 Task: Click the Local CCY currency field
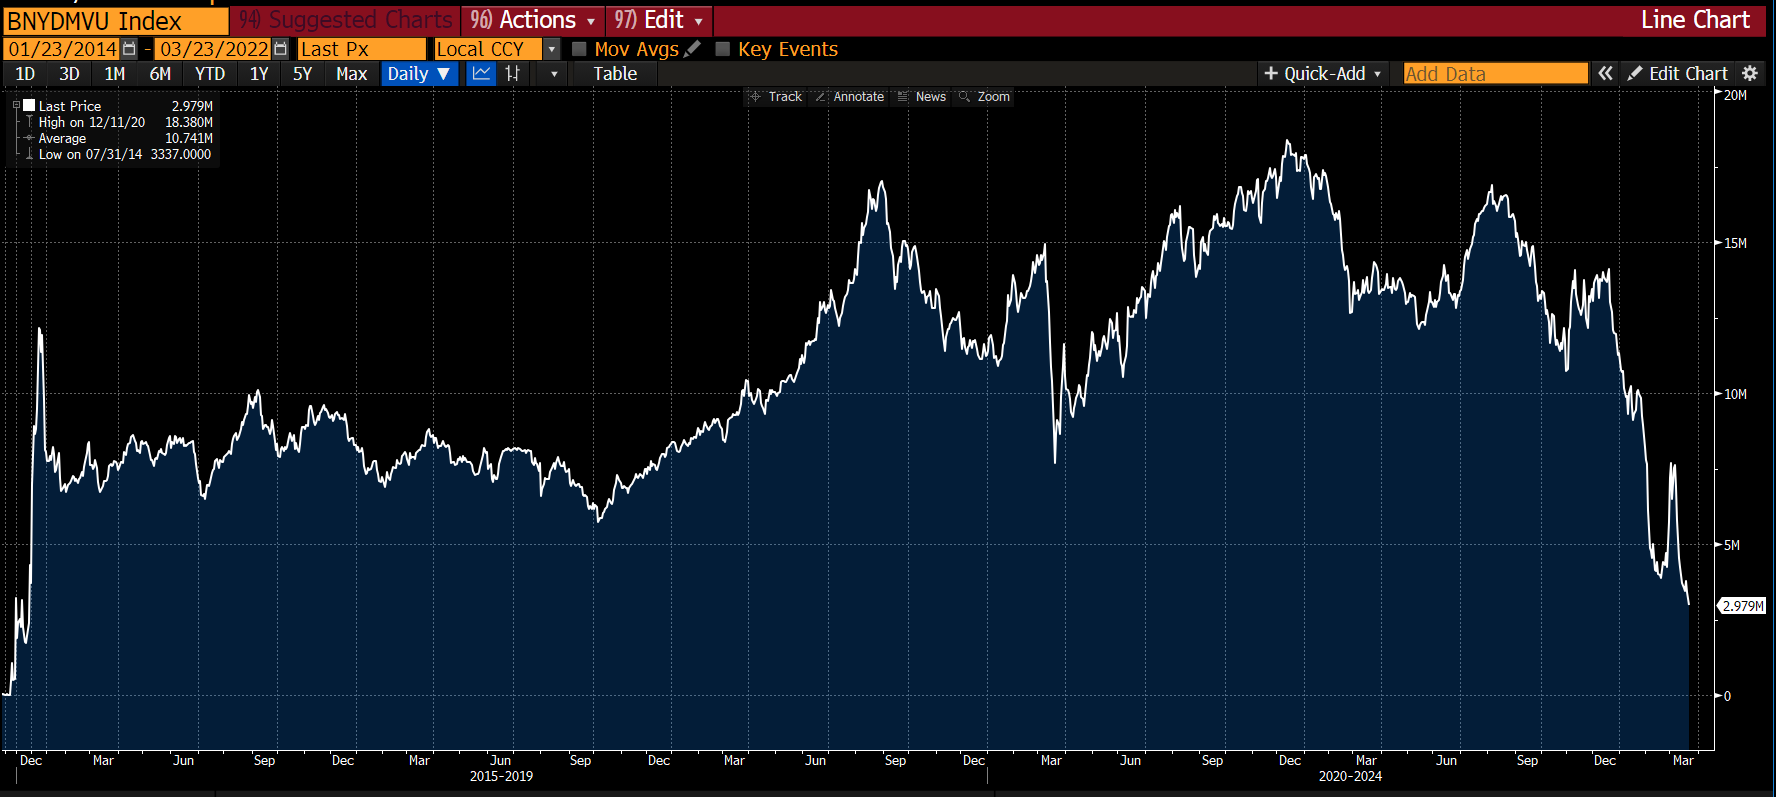coord(488,49)
